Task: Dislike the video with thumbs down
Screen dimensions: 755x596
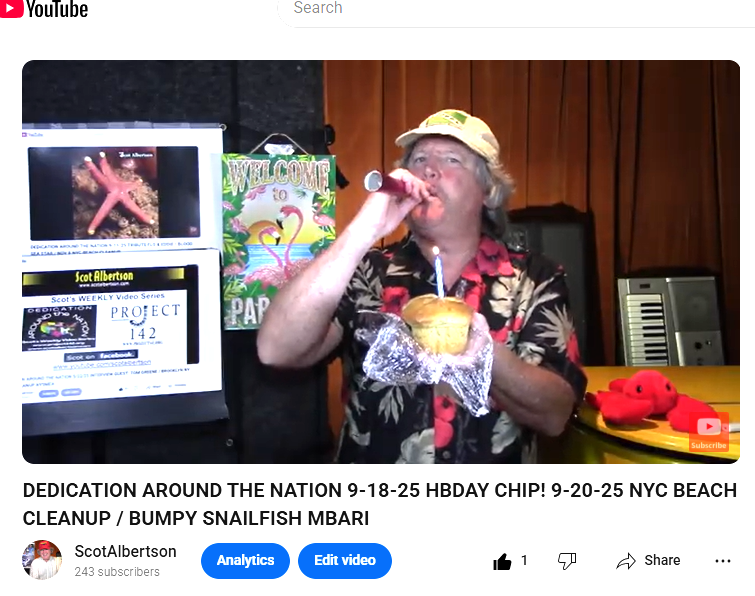Action: click(567, 561)
